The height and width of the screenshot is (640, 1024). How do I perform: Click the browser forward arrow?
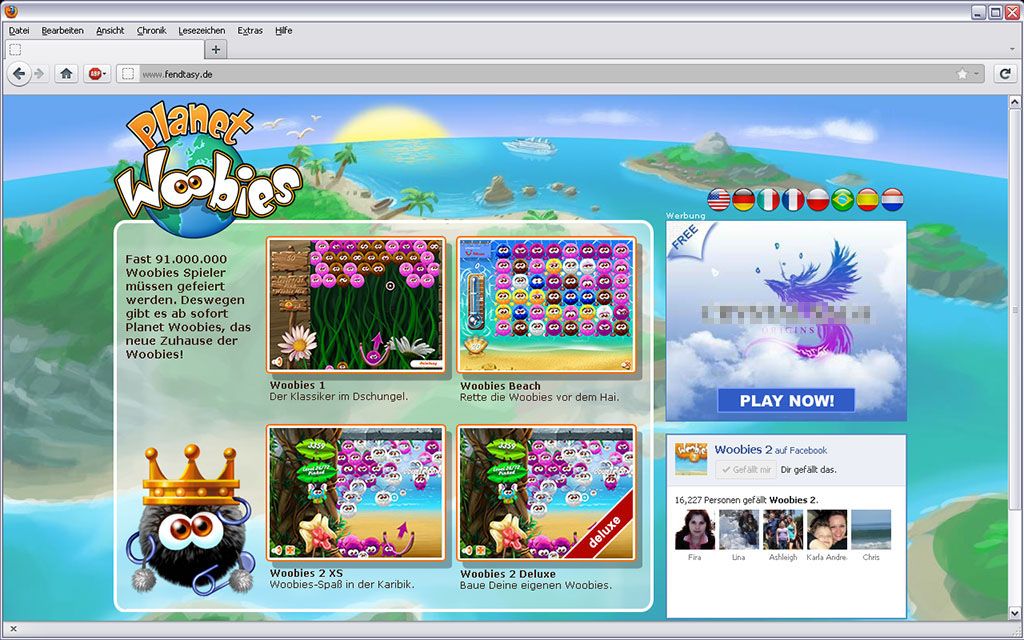[39, 74]
